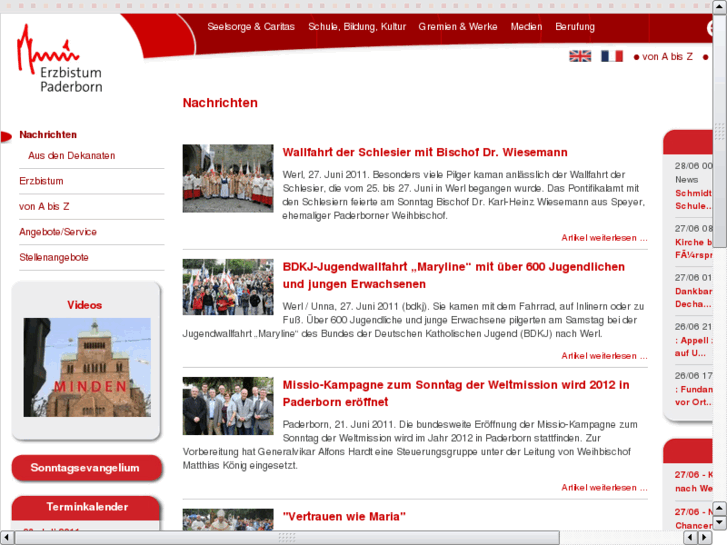
Task: Open Angebote/Service in sidebar
Action: [58, 232]
